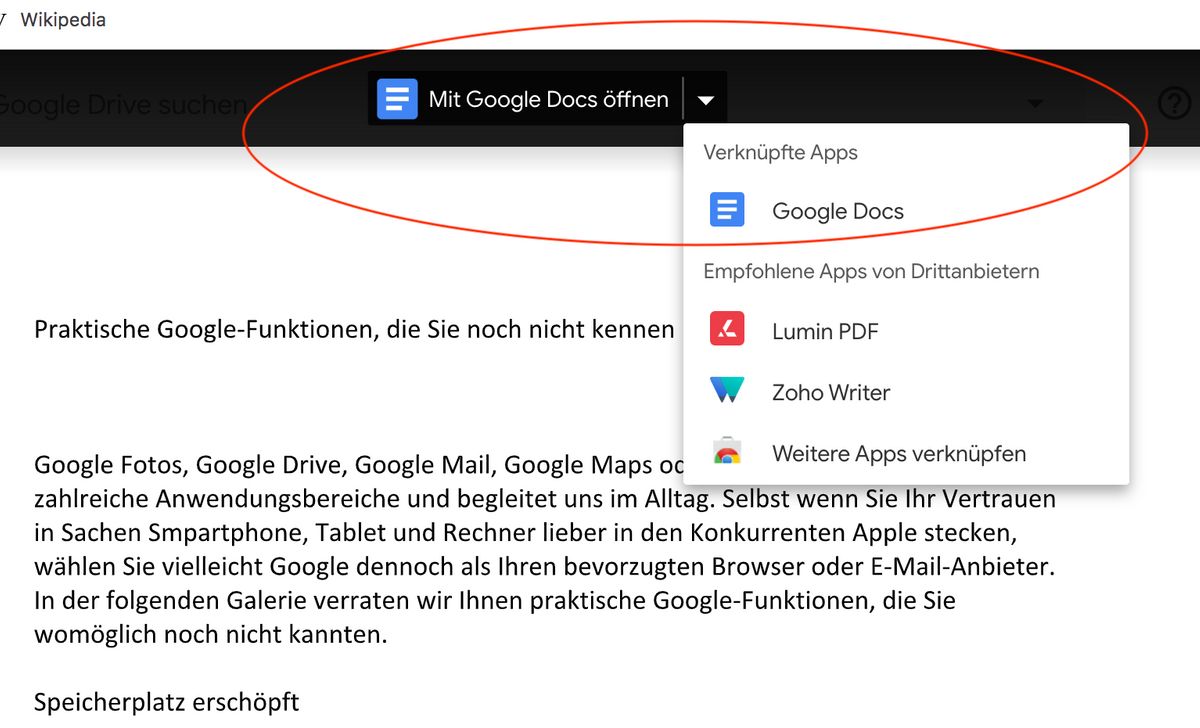
Task: Select Lumin PDF from recommended apps
Action: [x=906, y=331]
